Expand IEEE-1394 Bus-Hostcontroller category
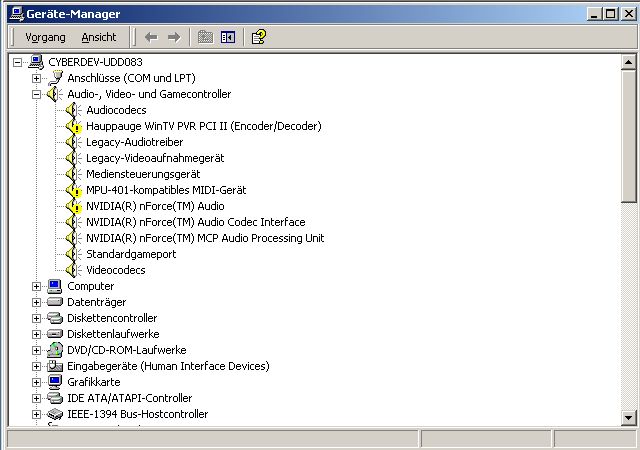640x450 pixels. (36, 414)
